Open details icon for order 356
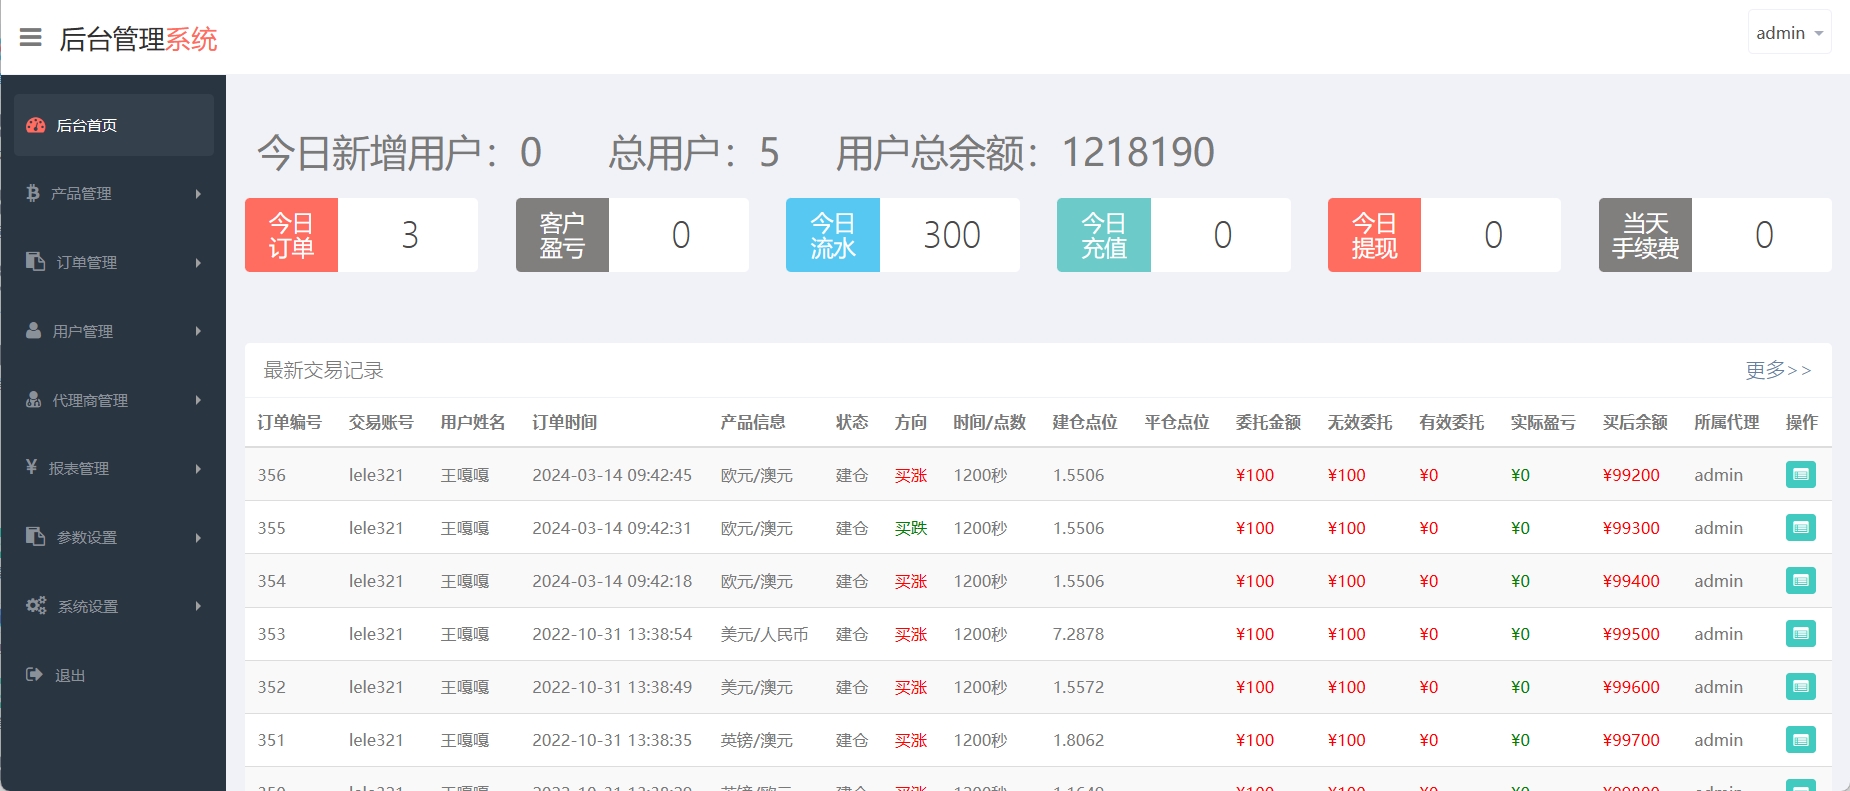The height and width of the screenshot is (791, 1850). pos(1800,475)
